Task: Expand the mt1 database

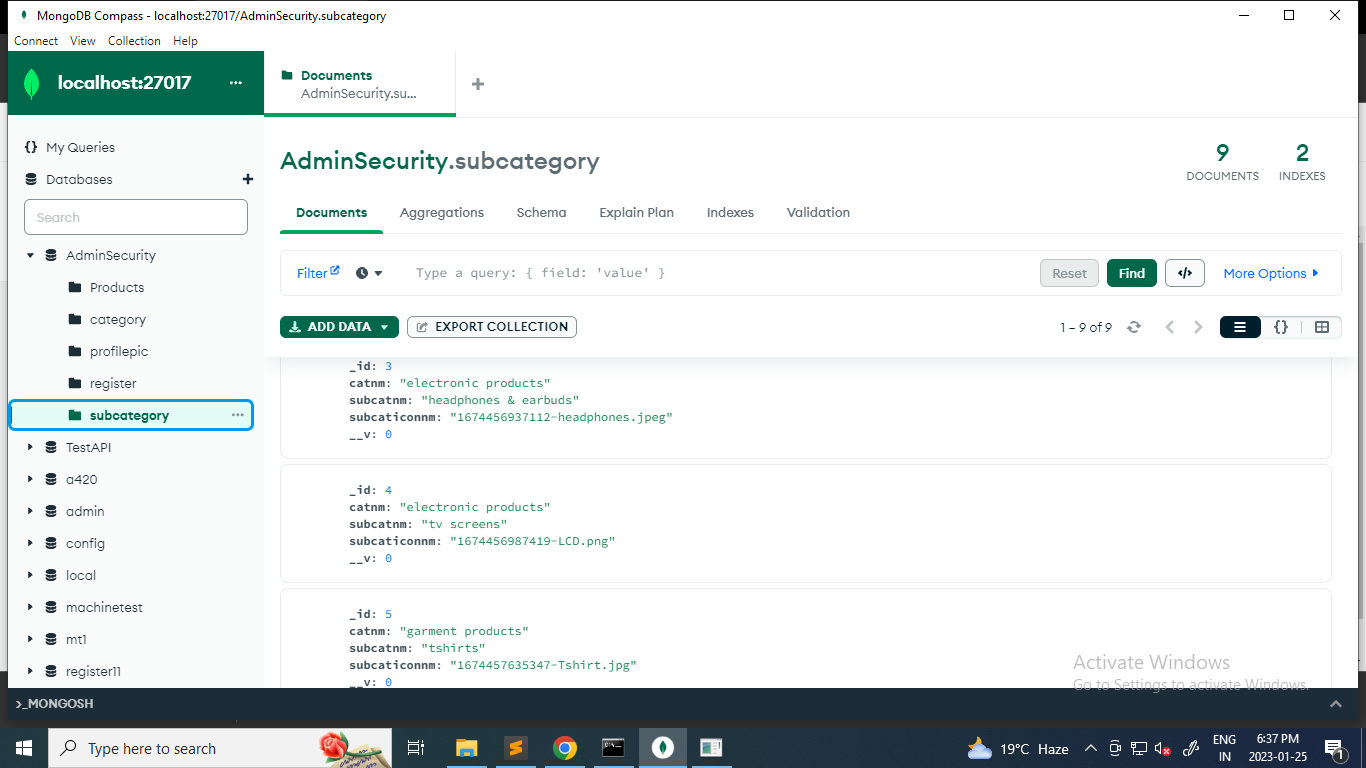Action: [30, 639]
